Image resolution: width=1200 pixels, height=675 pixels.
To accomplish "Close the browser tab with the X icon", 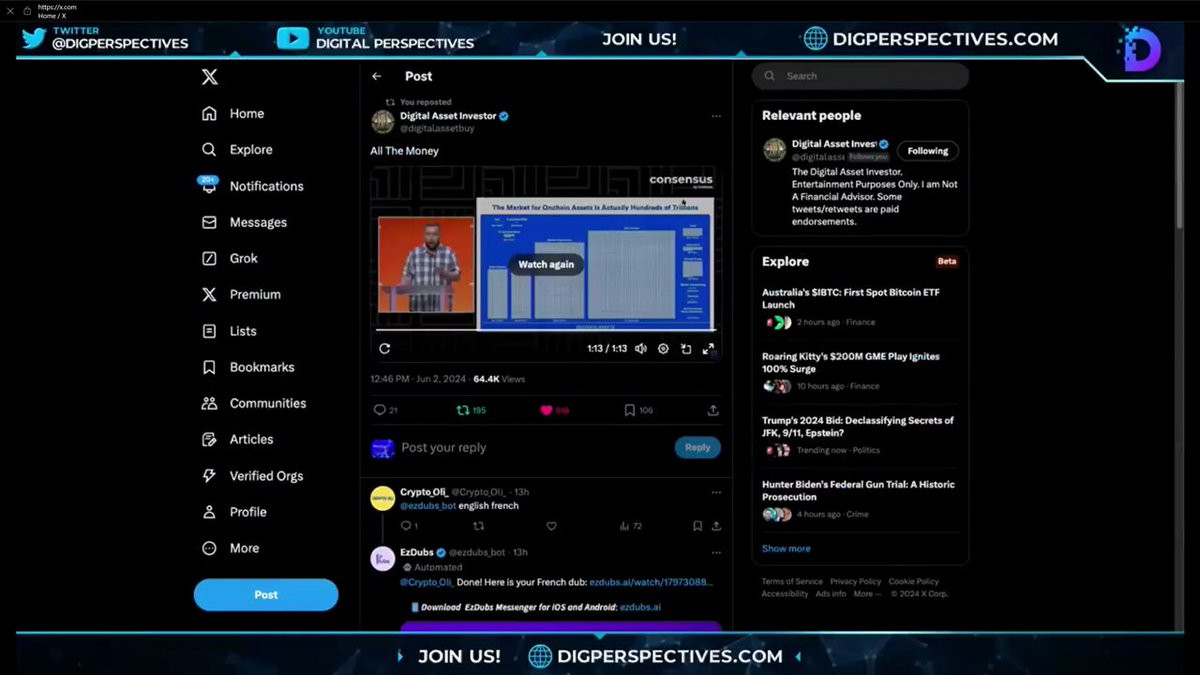I will coord(10,11).
